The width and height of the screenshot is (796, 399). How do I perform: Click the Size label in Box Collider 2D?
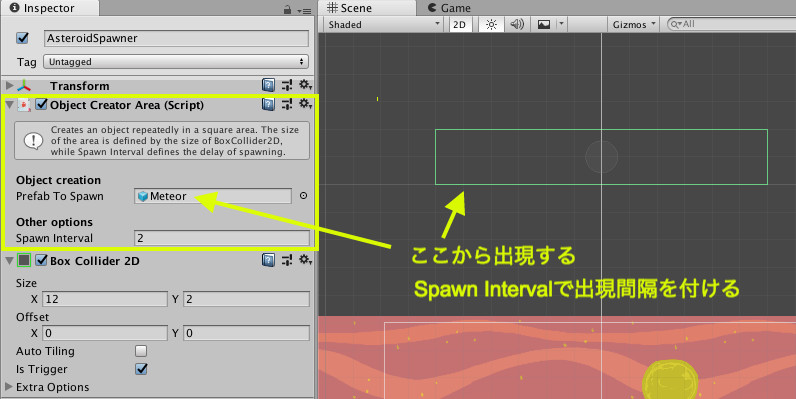26,283
